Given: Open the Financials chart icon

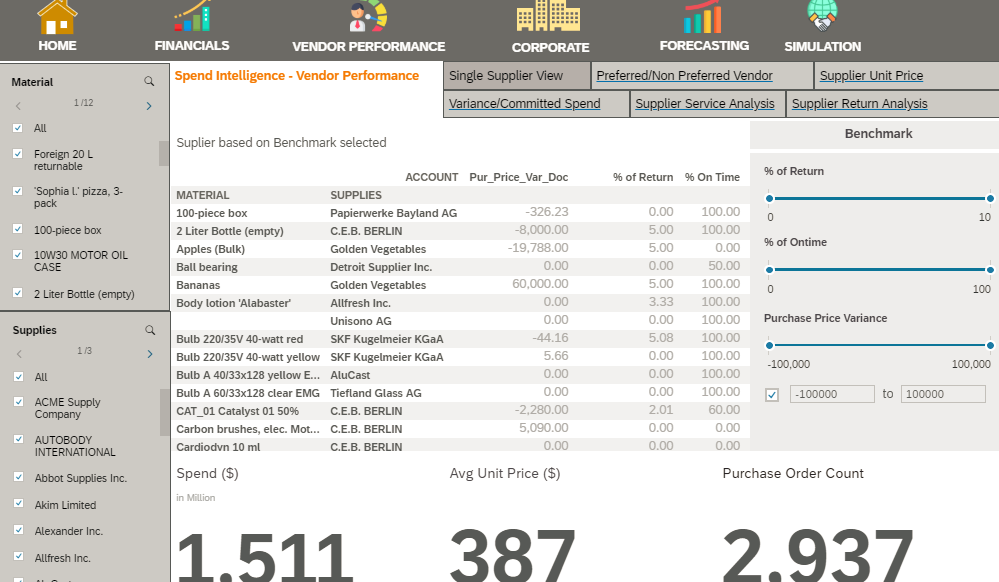Looking at the screenshot, I should [x=191, y=17].
